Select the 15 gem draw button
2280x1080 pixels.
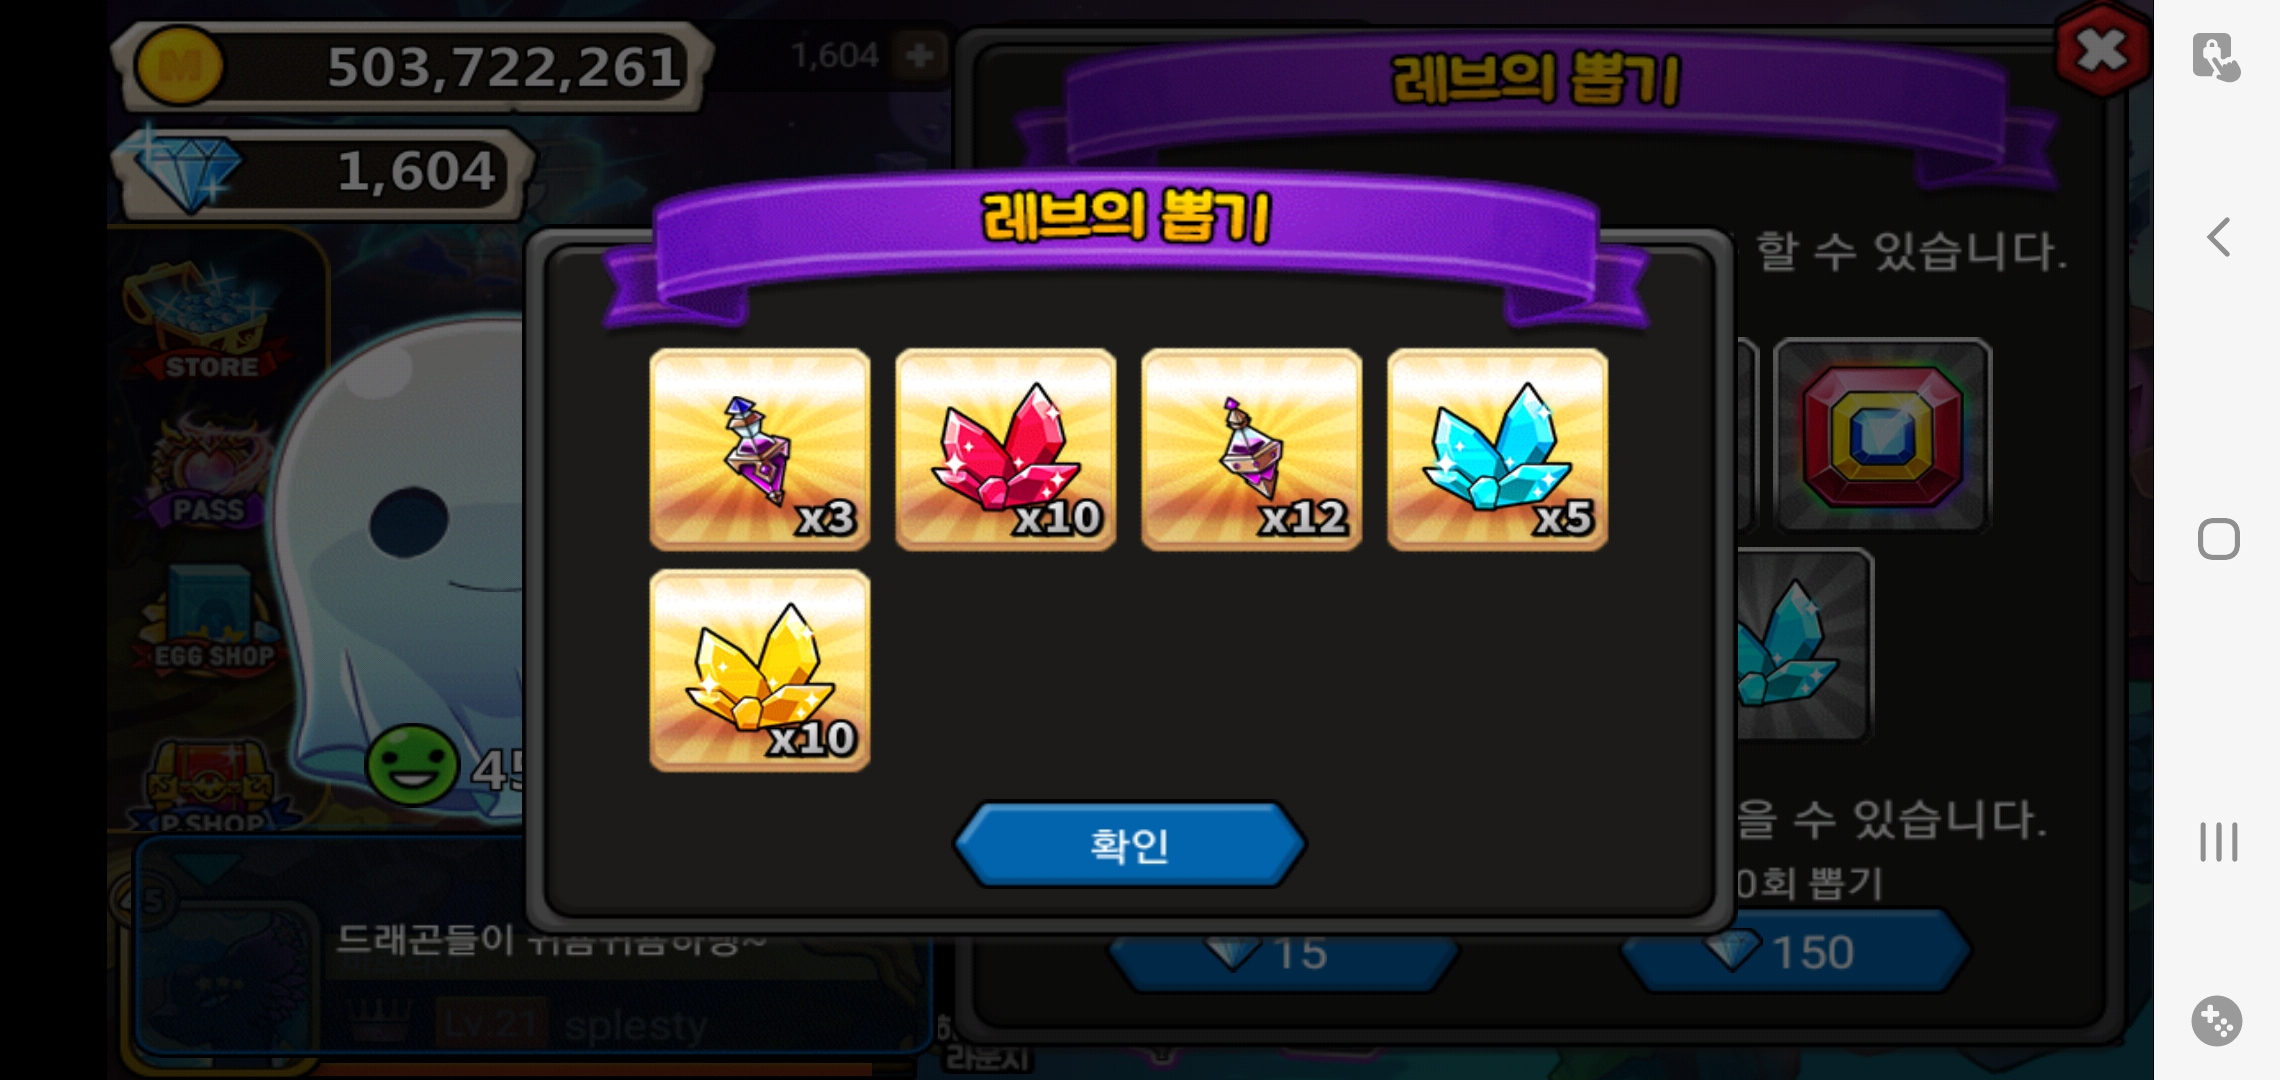(1284, 954)
